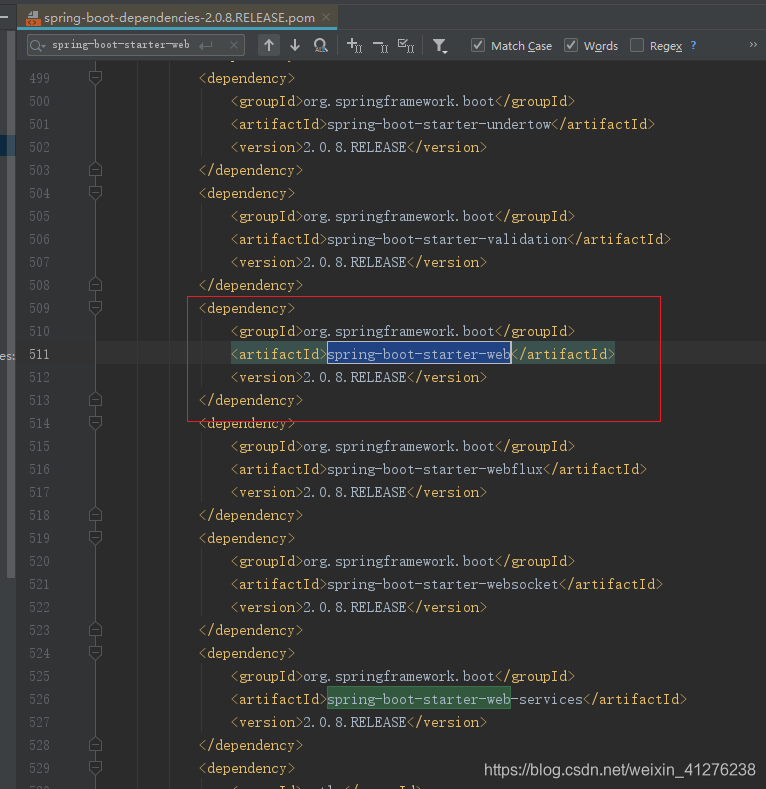This screenshot has width=766, height=789.
Task: Select the spring-boot-dependencies-2.0.8.RELEASE.pom tab
Action: 178,18
